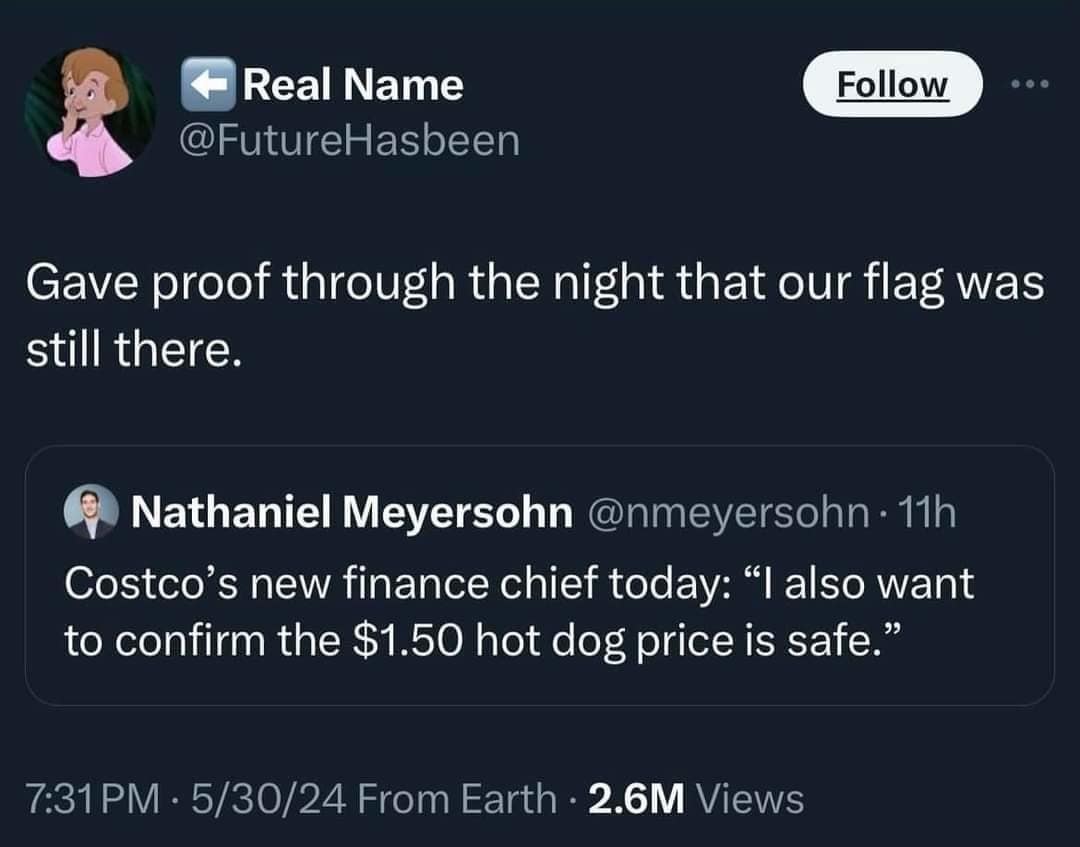
Task: Click the "still there." line of the tweet
Action: click(x=133, y=351)
